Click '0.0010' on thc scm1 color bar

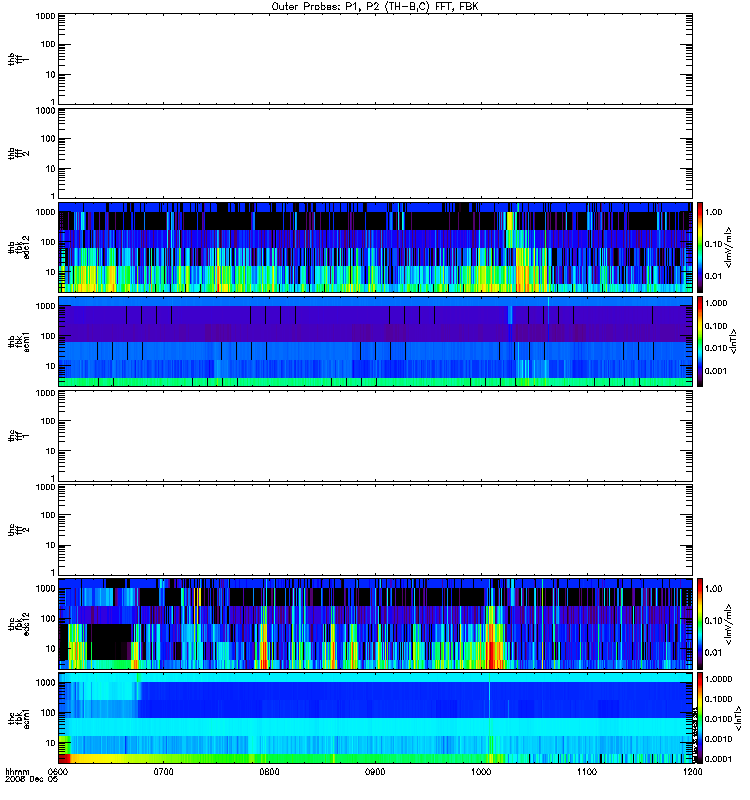(x=718, y=739)
